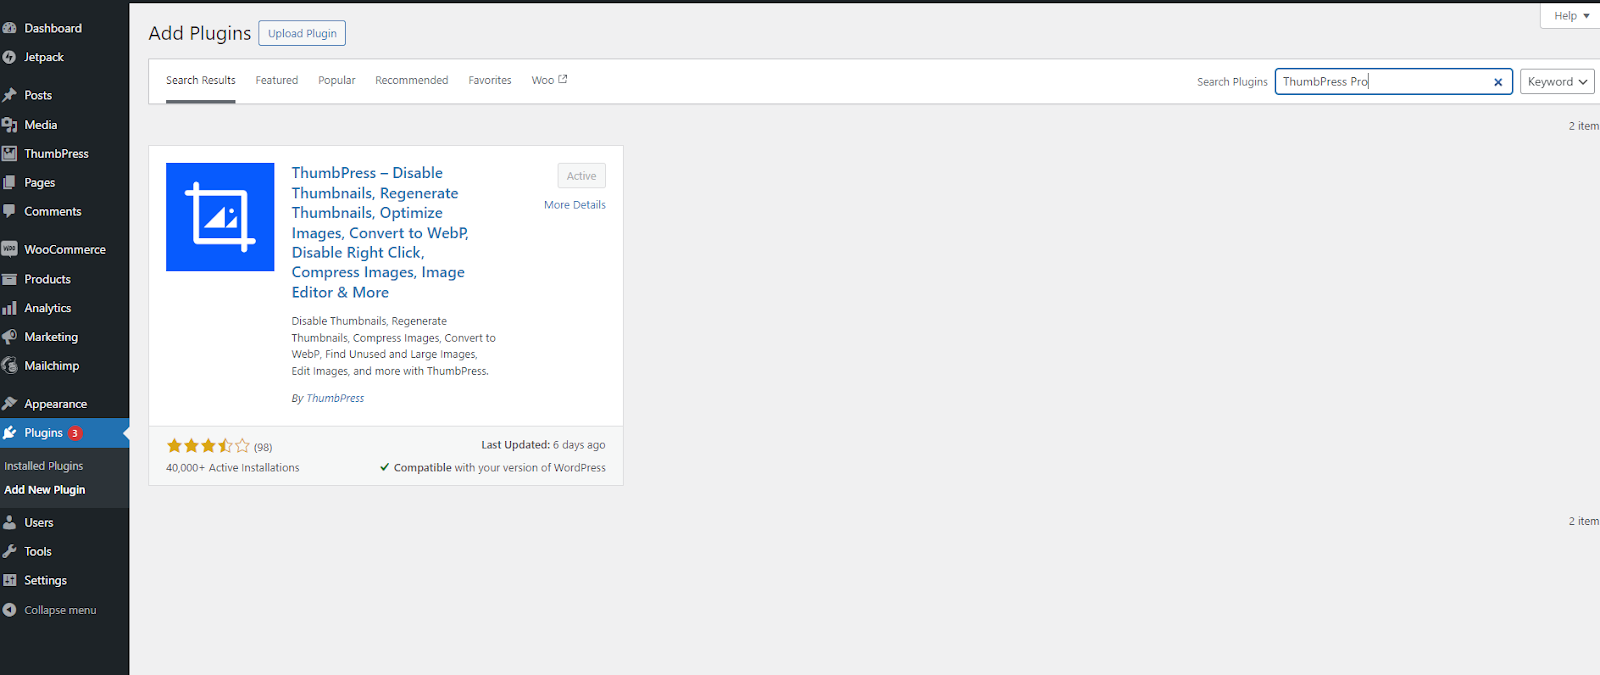Click the Upload Plugin button
This screenshot has width=1600, height=675.
[302, 33]
